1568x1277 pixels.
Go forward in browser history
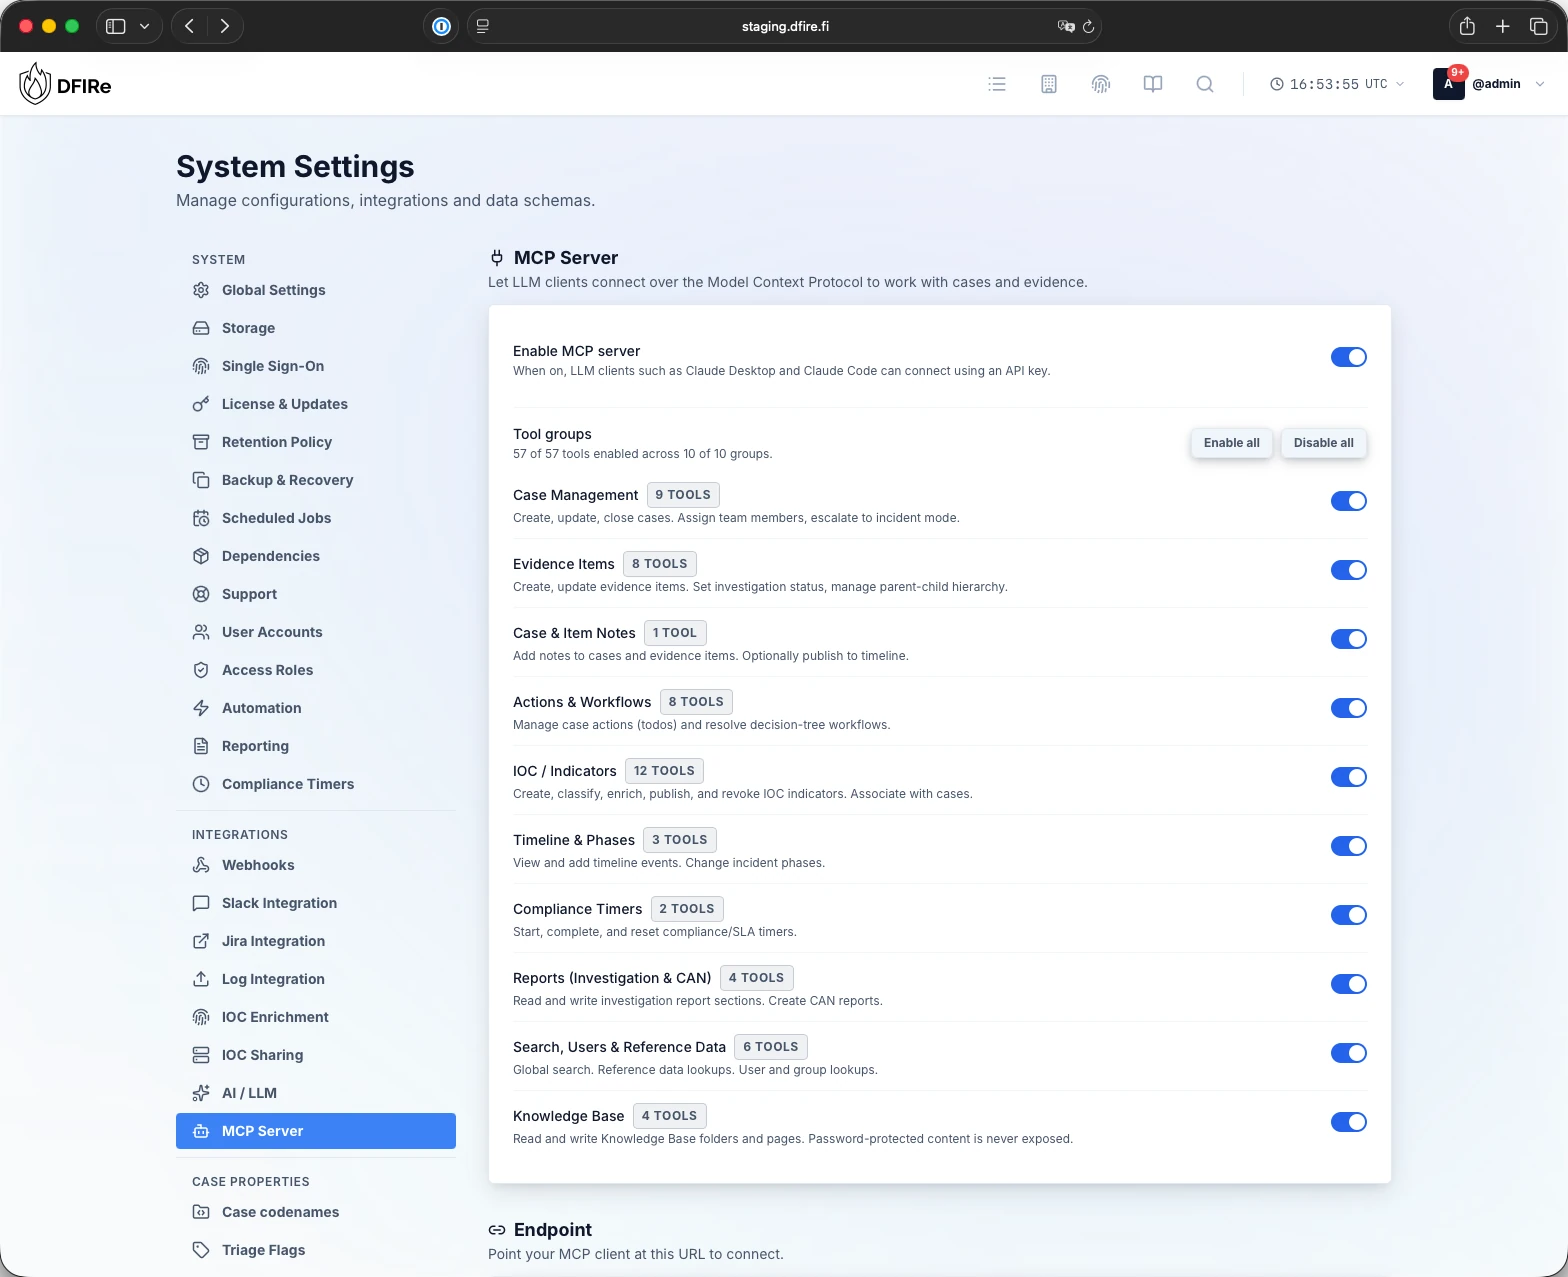coord(225,26)
